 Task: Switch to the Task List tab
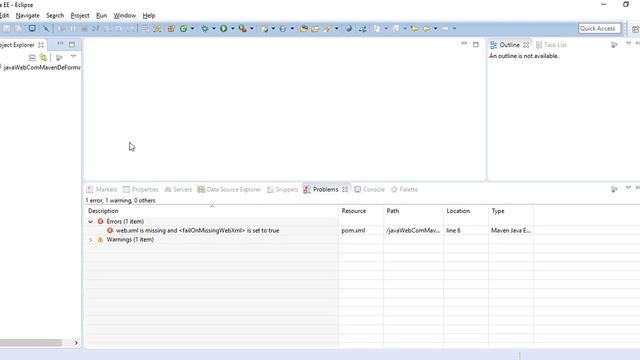tap(551, 45)
